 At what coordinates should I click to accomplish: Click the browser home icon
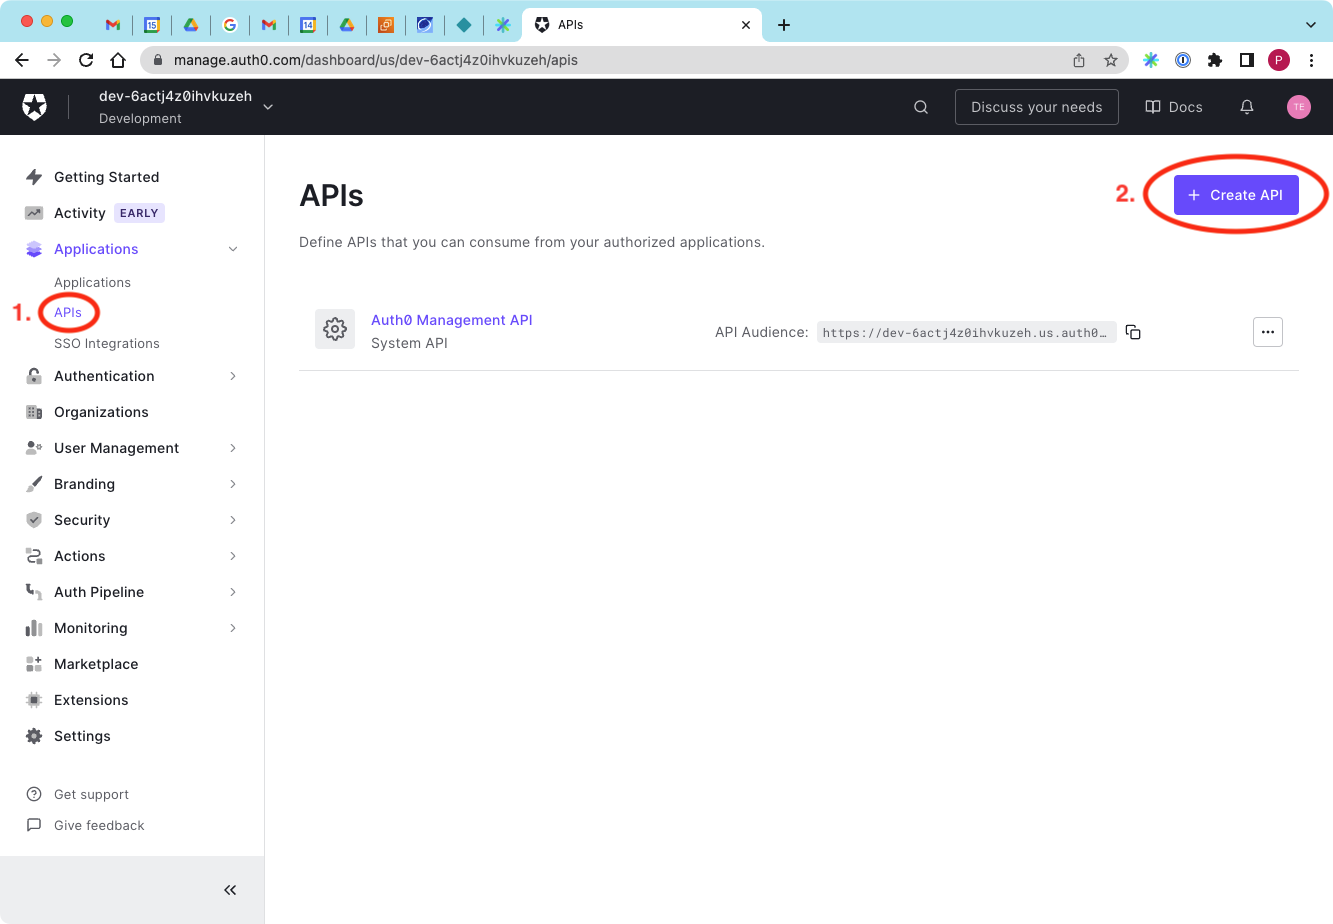click(x=118, y=60)
